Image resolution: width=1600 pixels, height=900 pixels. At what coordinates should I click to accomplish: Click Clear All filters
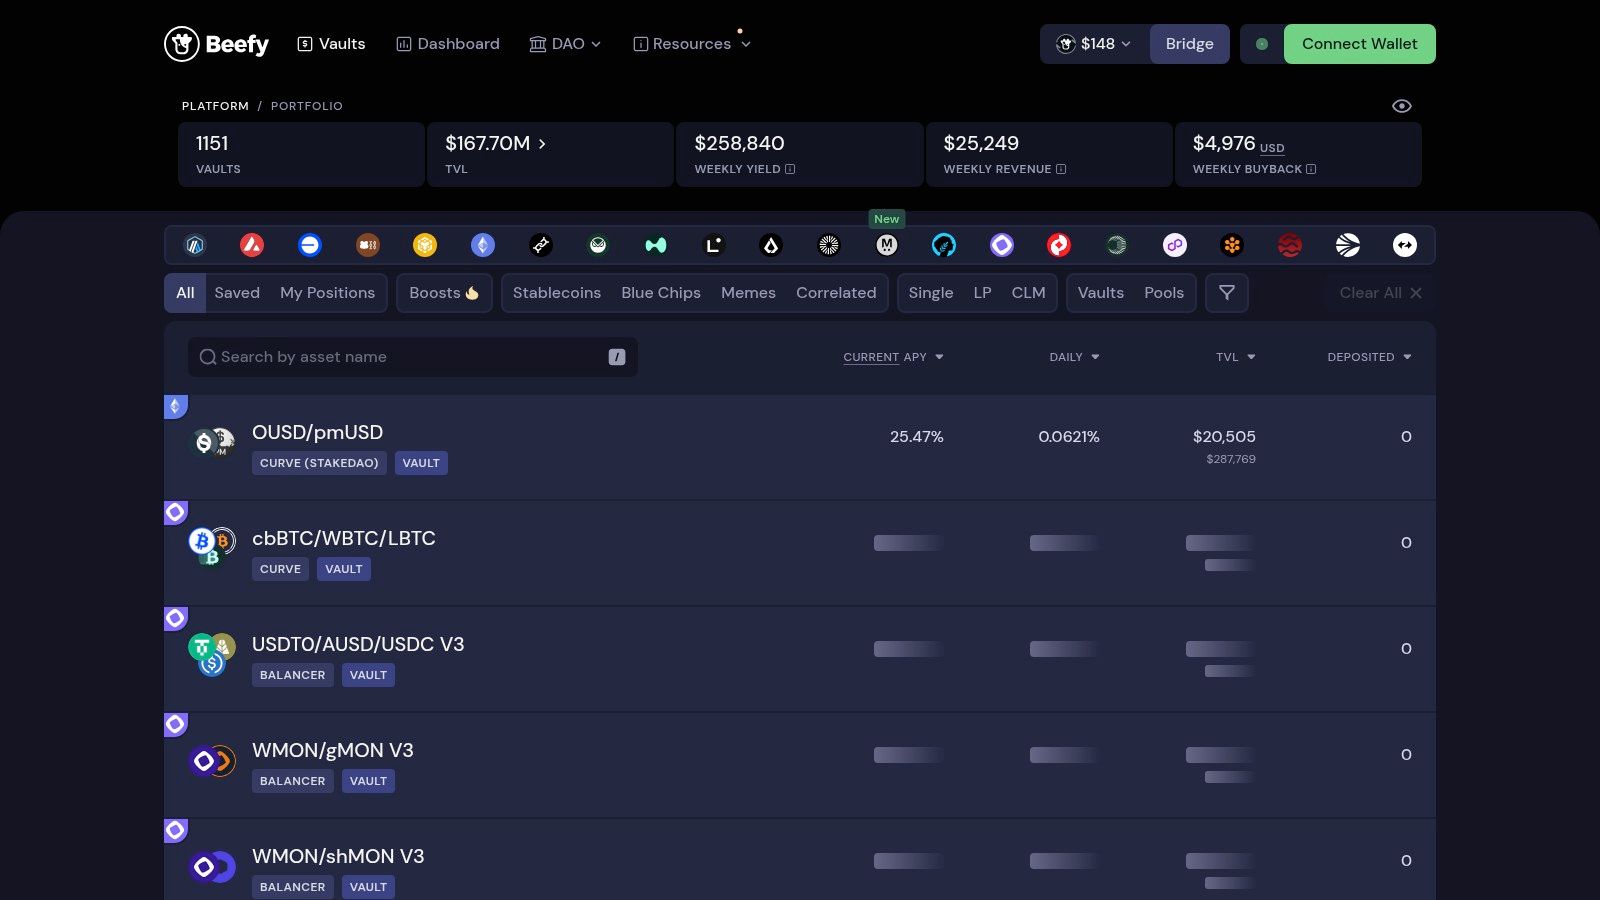(1380, 293)
